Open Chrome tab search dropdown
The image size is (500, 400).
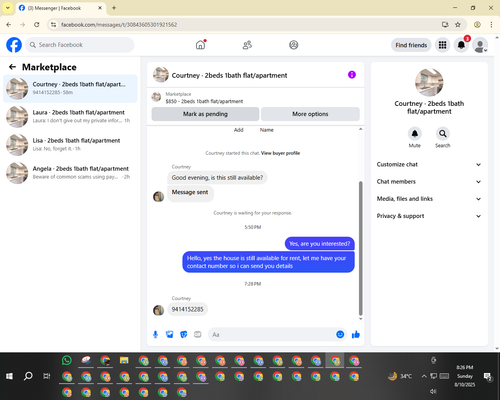8,8
